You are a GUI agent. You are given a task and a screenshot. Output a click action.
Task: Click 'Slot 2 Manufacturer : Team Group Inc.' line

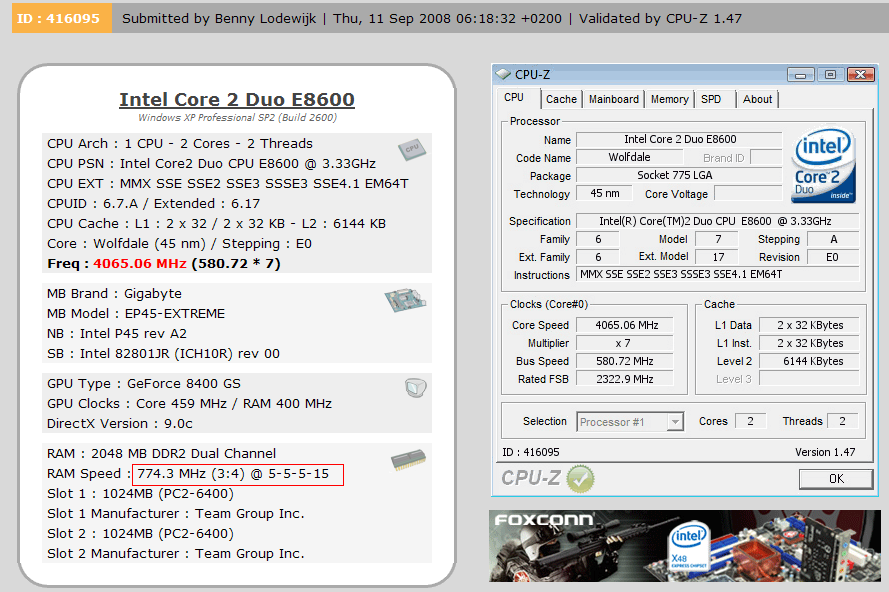[176, 554]
